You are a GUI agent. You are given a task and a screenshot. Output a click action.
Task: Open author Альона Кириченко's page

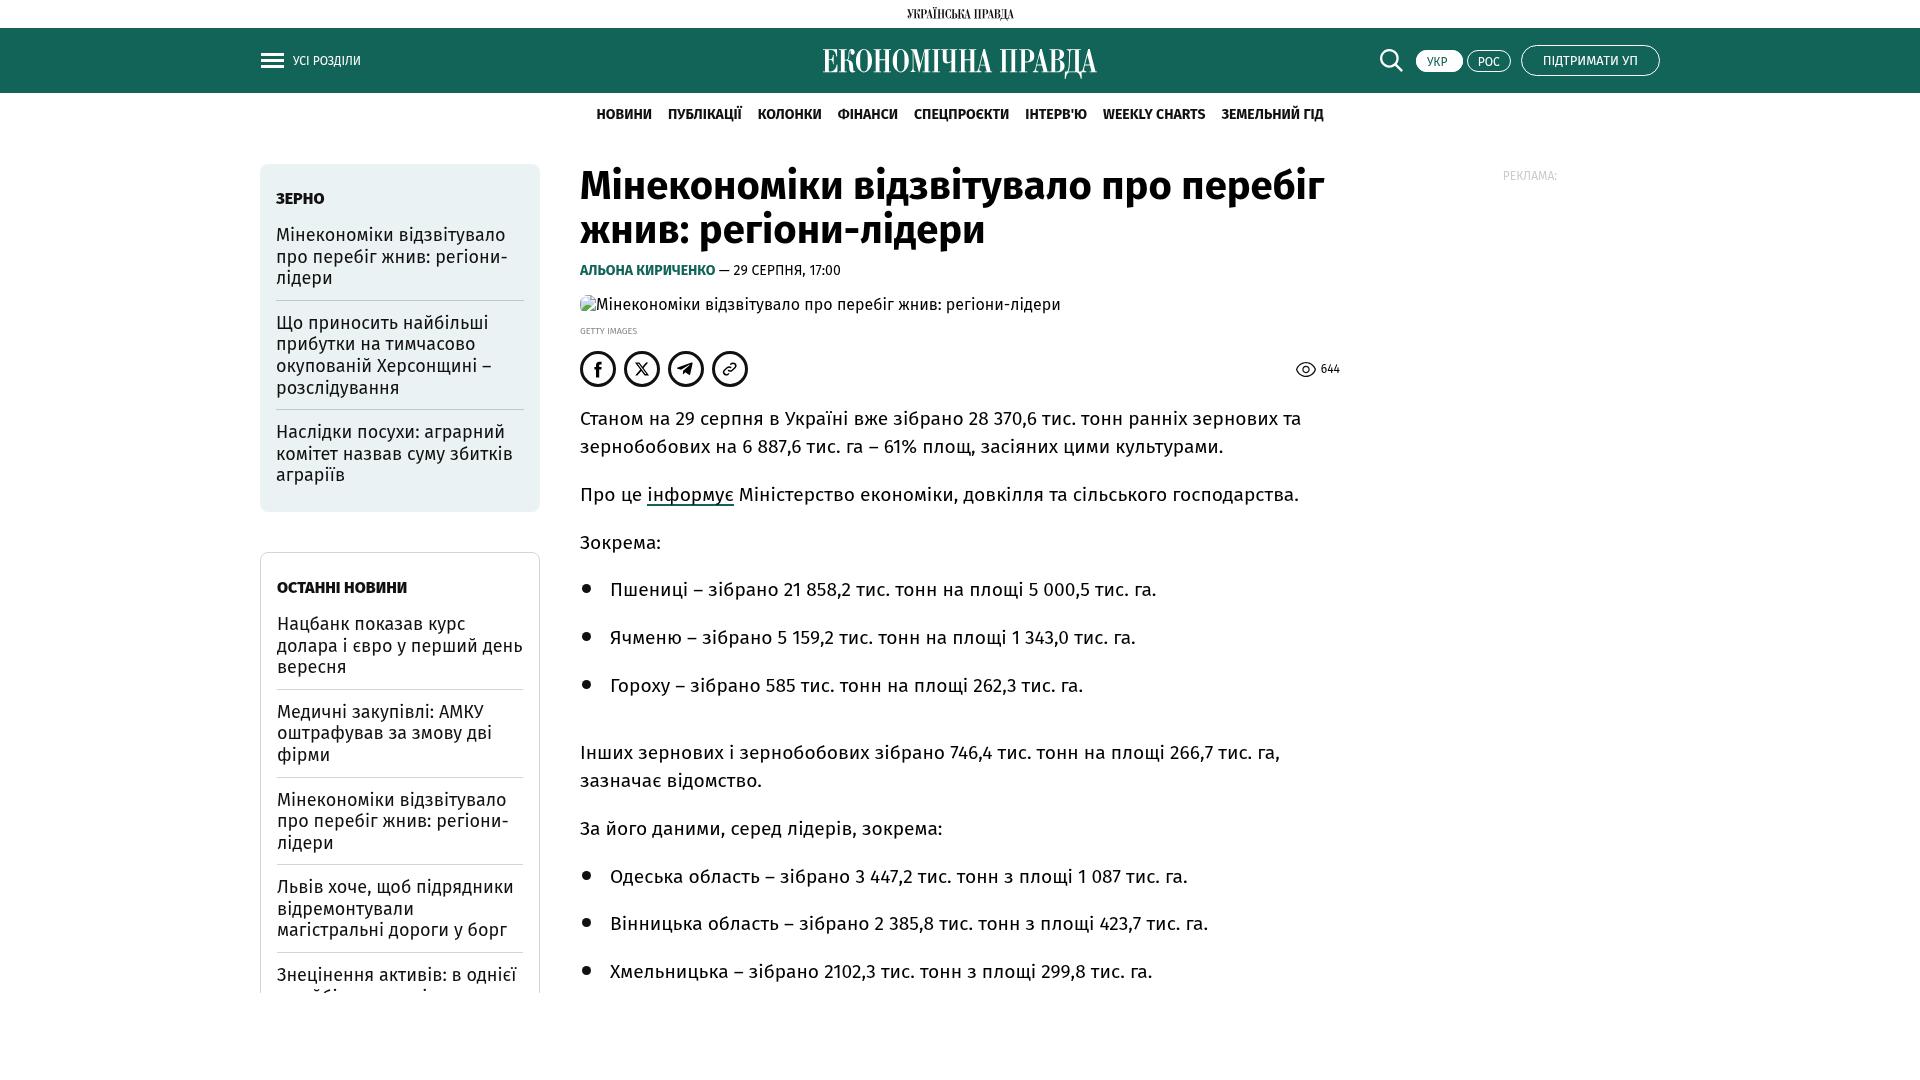point(647,271)
